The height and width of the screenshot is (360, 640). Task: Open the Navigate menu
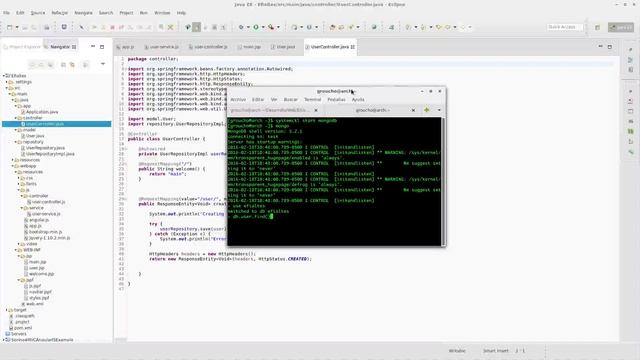[x=83, y=13]
